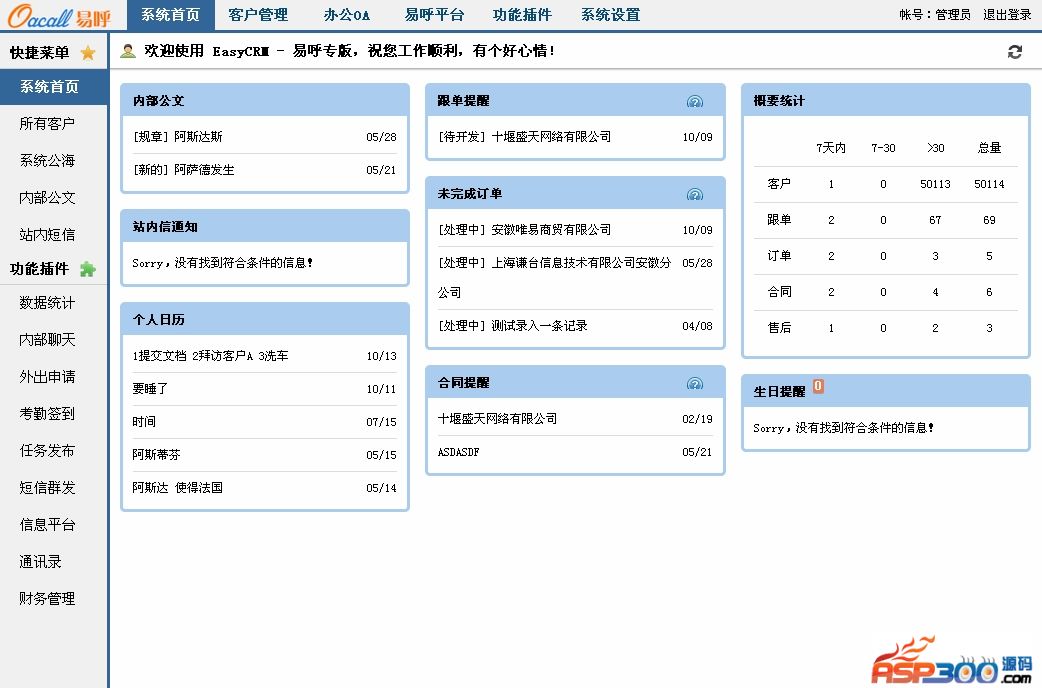Click the Oacall 易呼 logo
The image size is (1042, 688).
[59, 16]
